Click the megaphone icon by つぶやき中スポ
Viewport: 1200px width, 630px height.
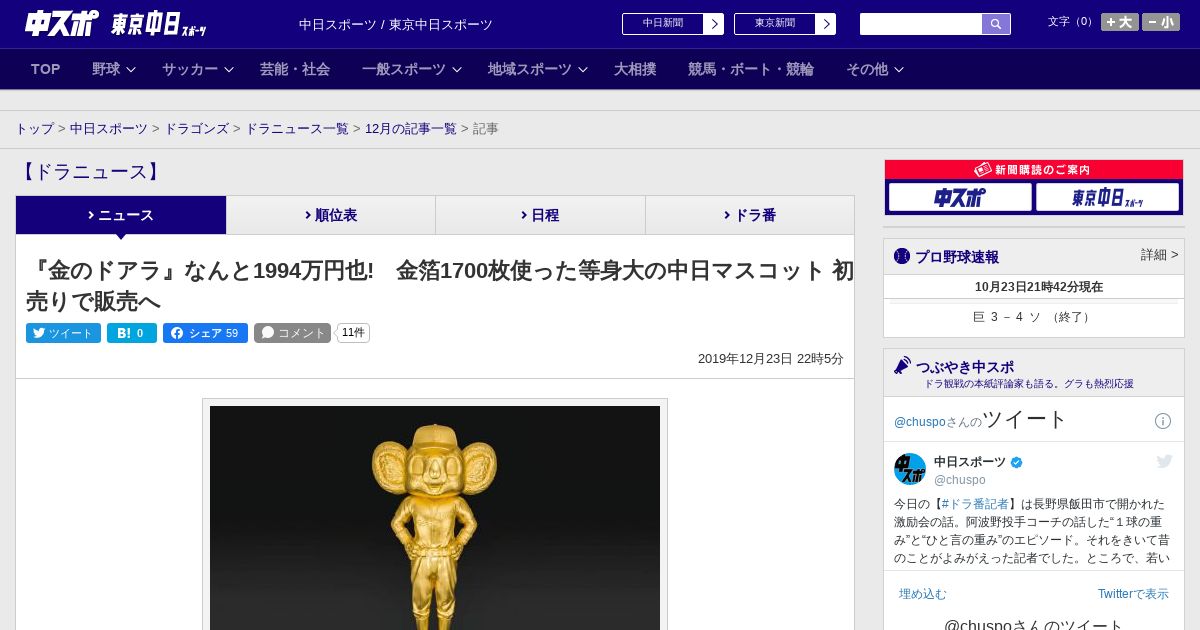(x=902, y=365)
